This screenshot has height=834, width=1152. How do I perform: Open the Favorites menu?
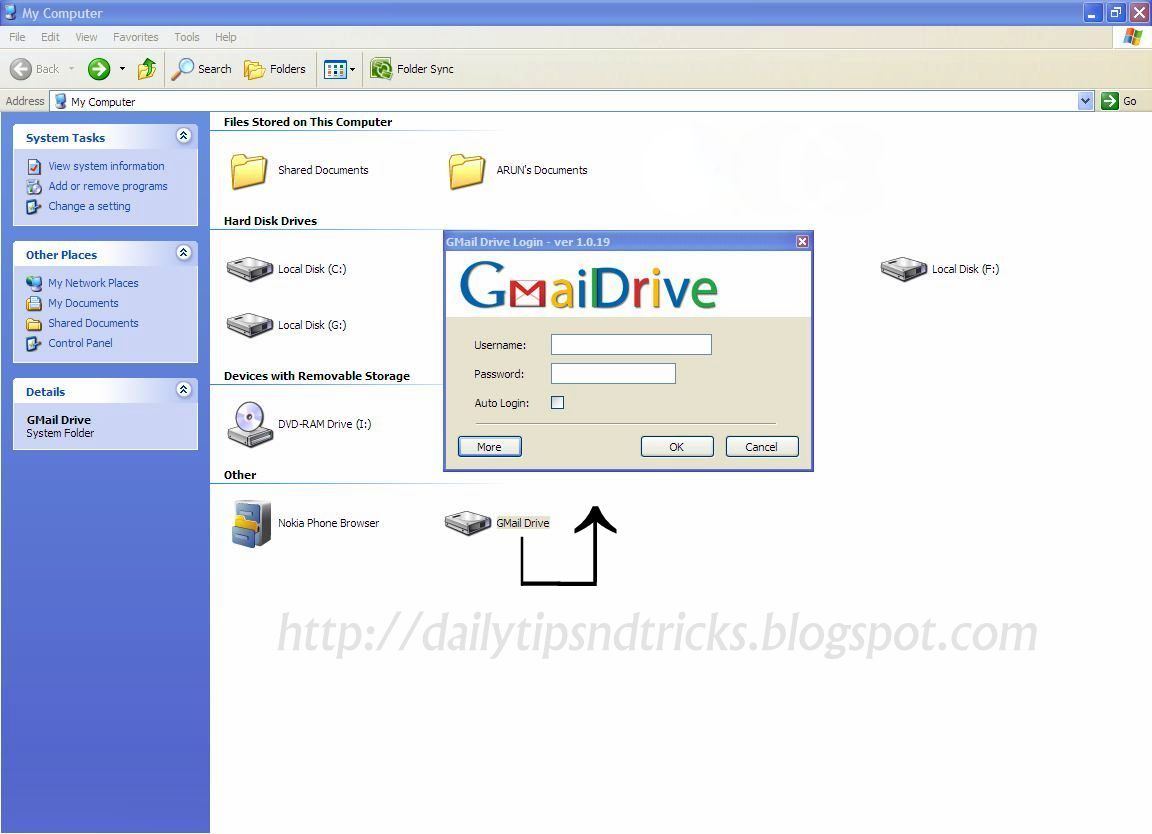[x=135, y=37]
